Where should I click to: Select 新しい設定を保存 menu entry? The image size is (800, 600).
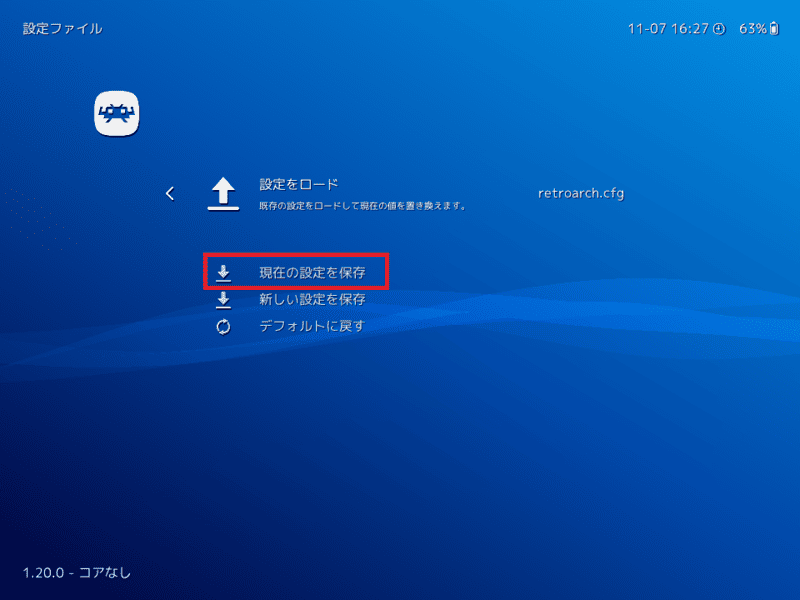pyautogui.click(x=312, y=299)
